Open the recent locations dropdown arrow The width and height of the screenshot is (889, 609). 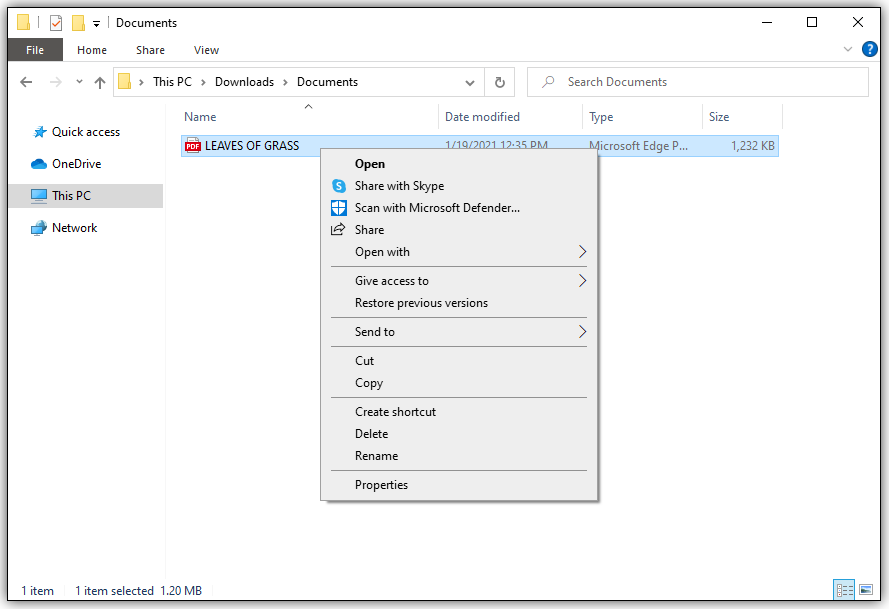(x=79, y=82)
